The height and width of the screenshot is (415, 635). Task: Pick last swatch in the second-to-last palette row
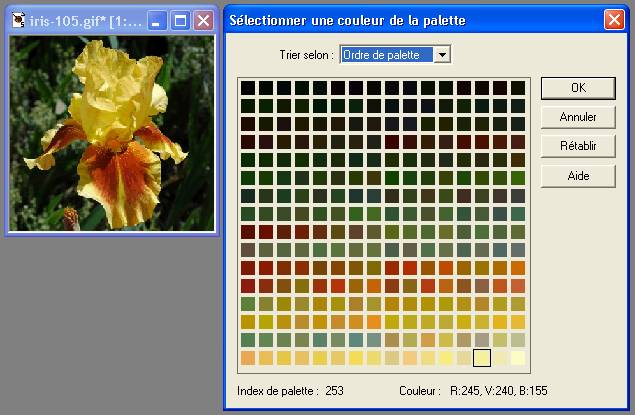[518, 340]
